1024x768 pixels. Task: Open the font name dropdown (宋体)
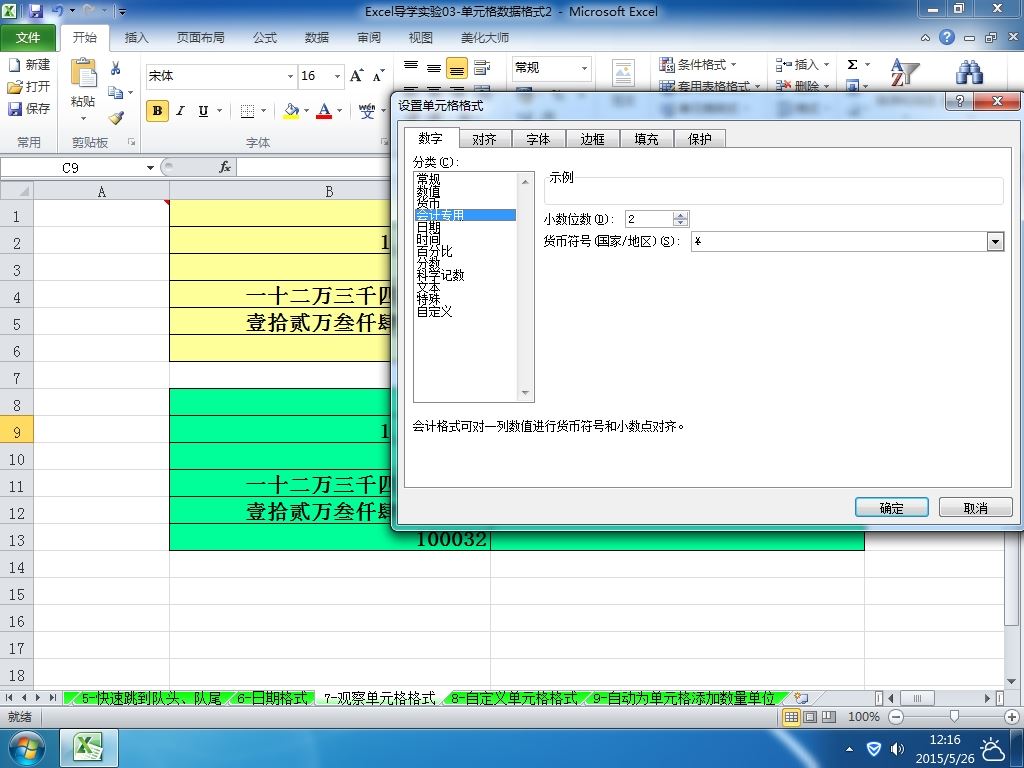point(291,76)
